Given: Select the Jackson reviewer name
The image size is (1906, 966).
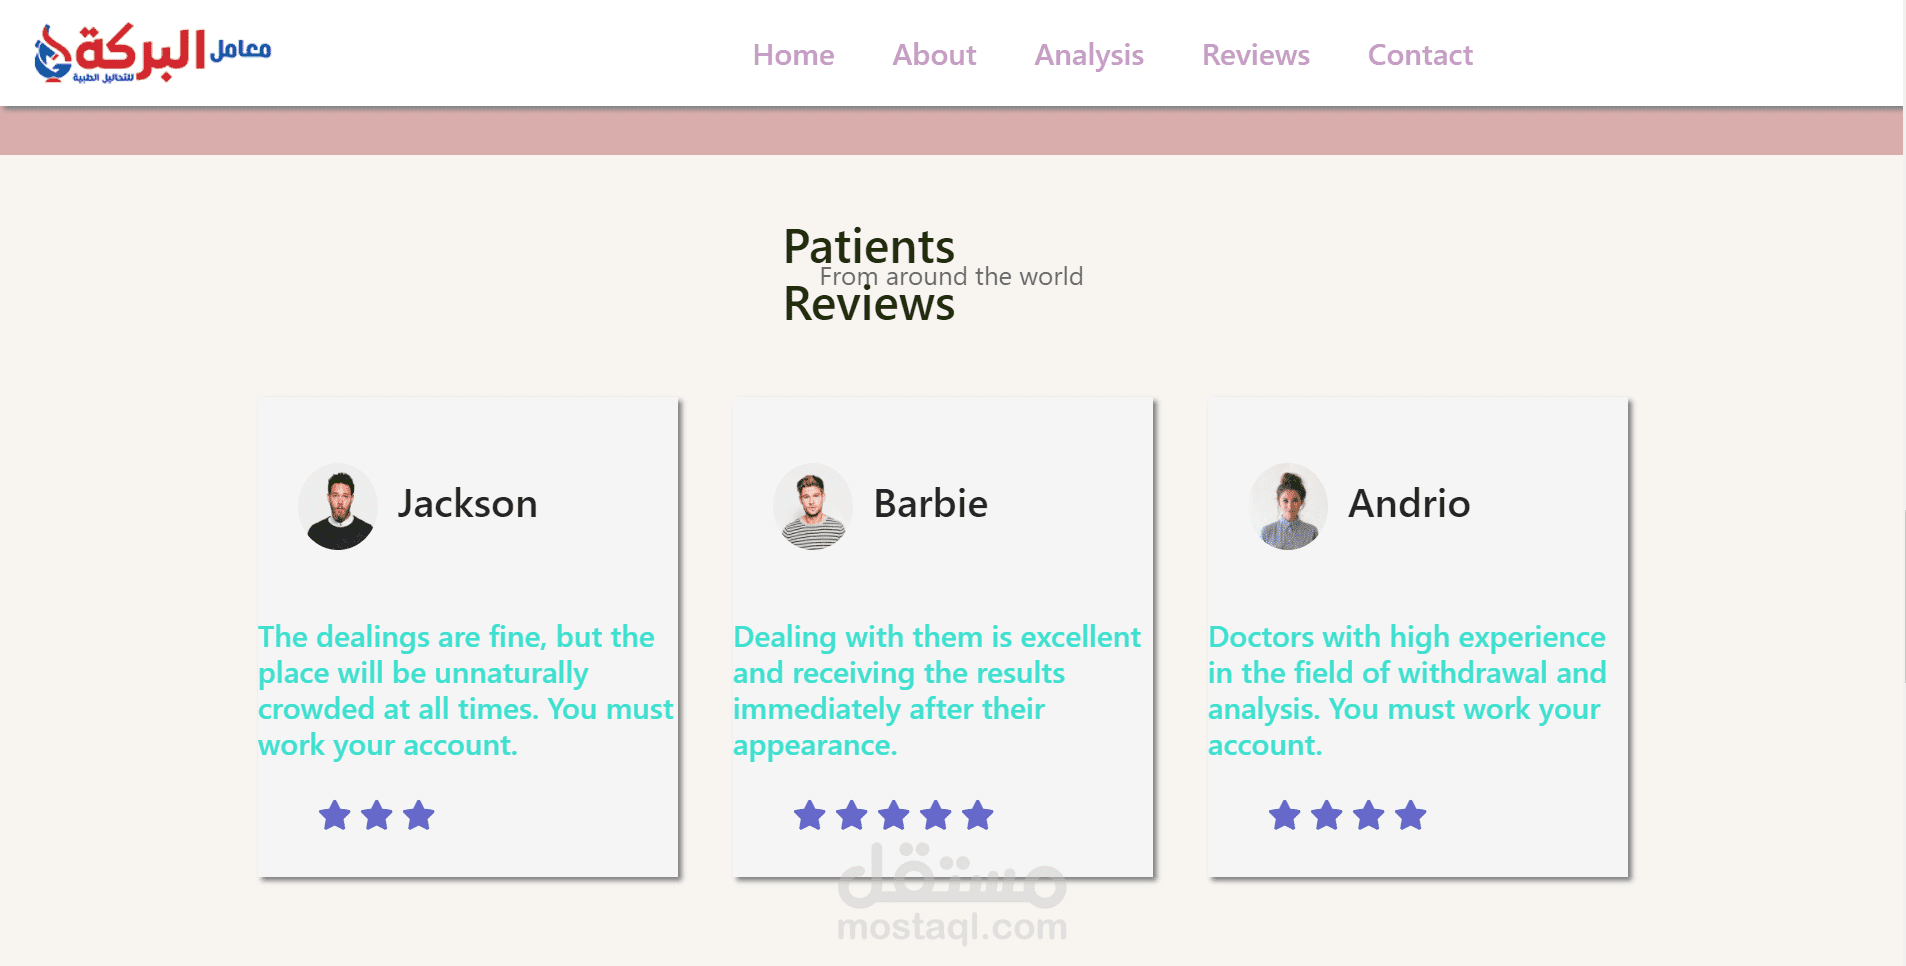Looking at the screenshot, I should click(467, 504).
